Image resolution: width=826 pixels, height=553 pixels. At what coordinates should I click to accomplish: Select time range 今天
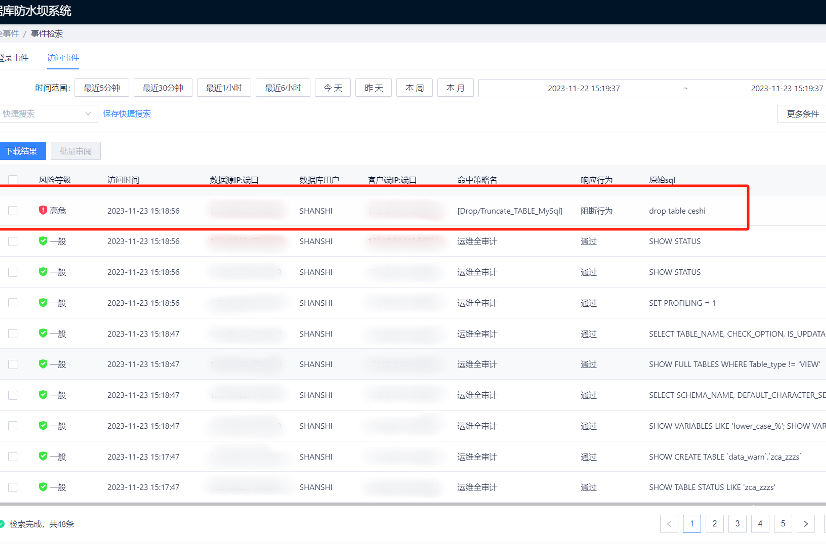tap(333, 88)
